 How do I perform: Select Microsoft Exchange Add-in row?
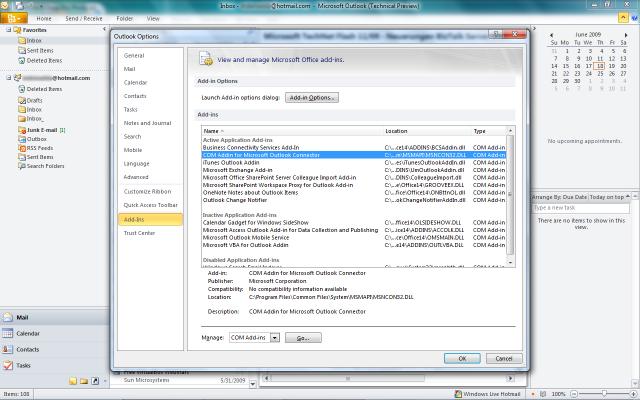pyautogui.click(x=354, y=170)
